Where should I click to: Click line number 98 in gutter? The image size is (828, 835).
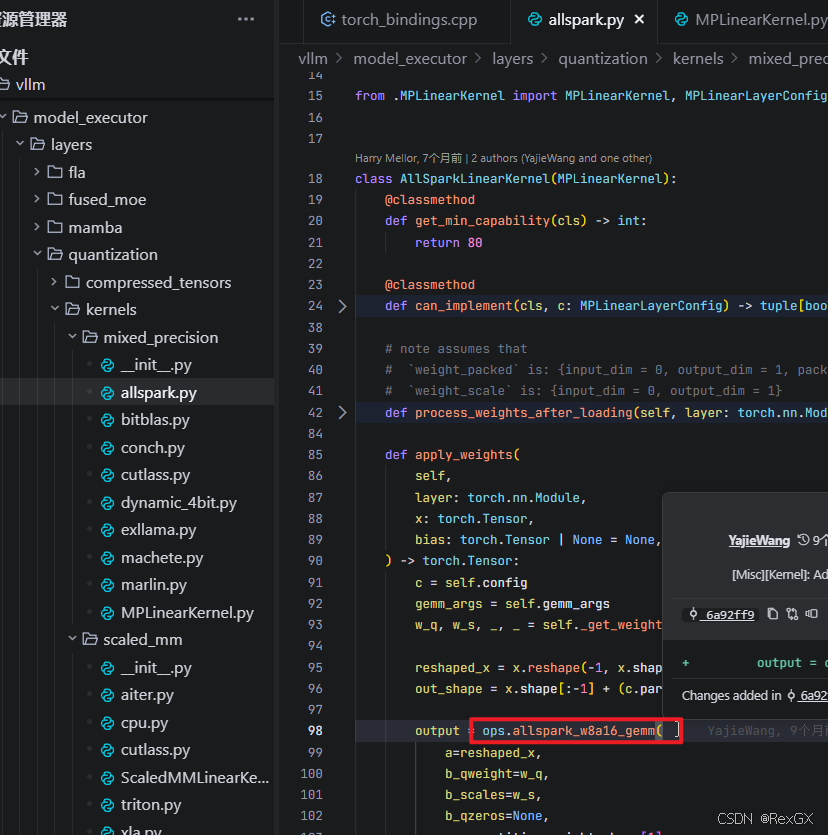(x=315, y=731)
